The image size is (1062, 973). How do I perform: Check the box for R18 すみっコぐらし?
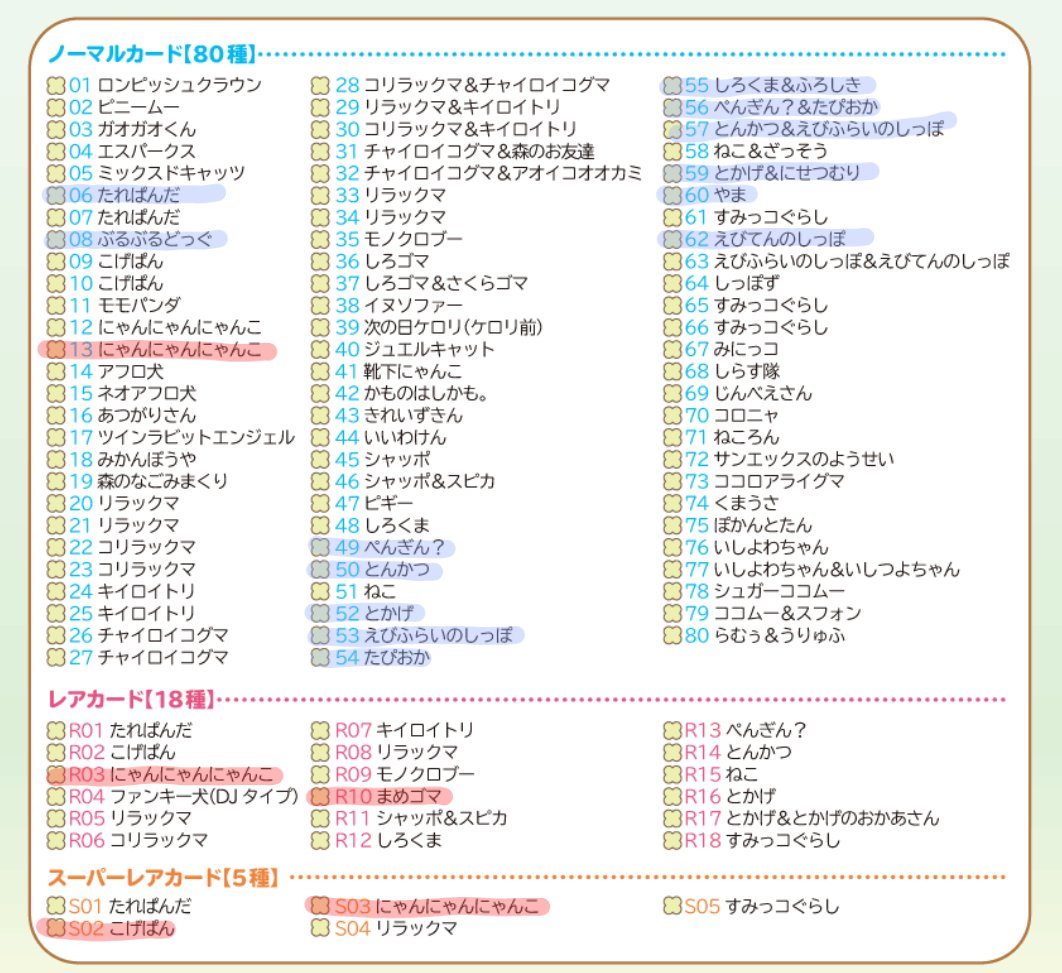(x=672, y=840)
